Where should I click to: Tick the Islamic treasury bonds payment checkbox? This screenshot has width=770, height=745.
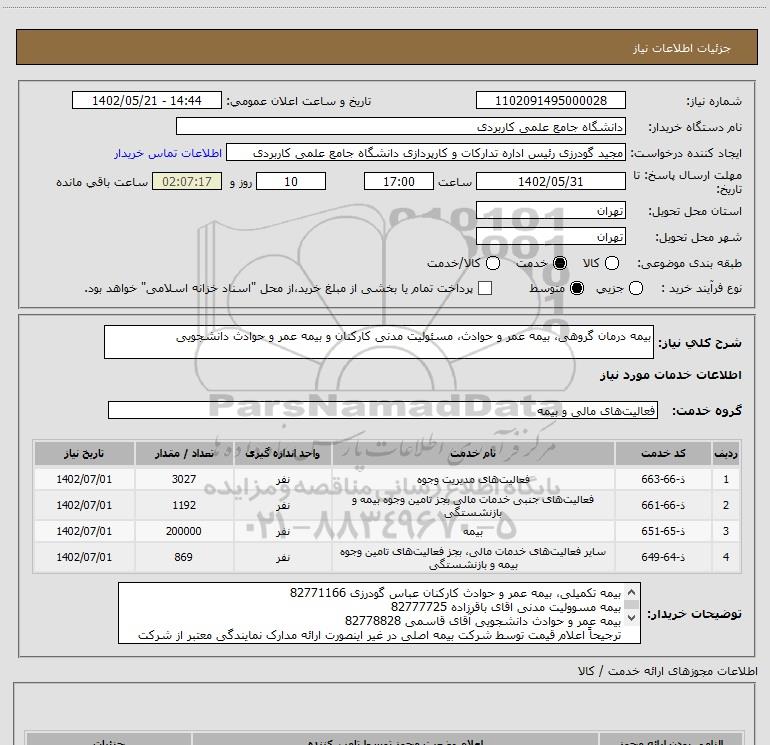(485, 288)
